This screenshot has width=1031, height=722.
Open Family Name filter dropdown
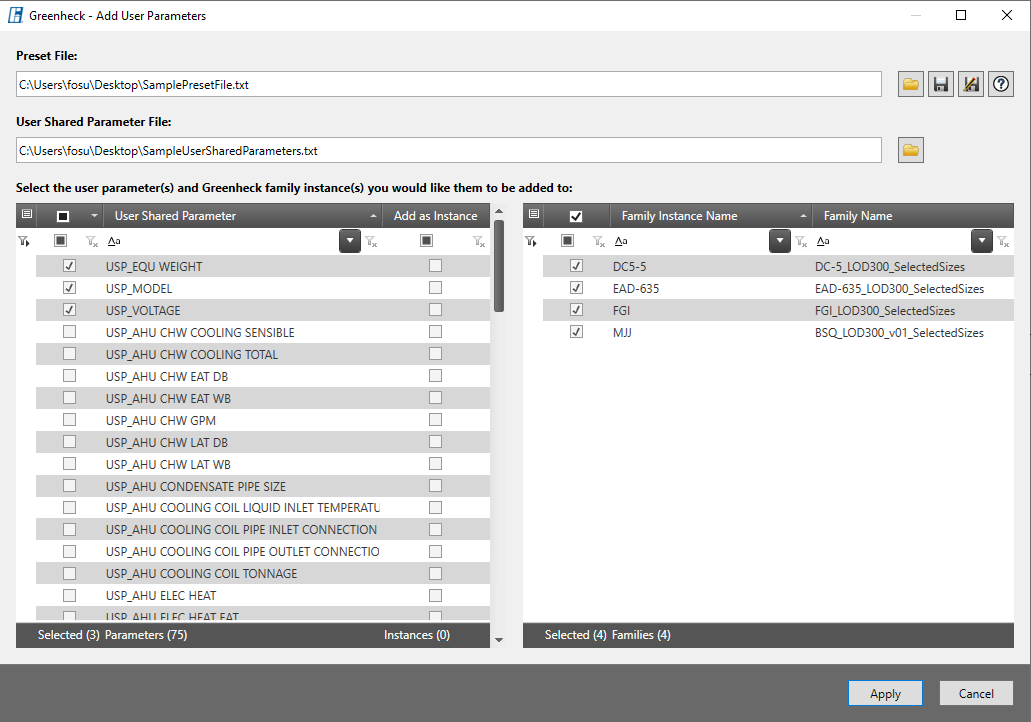(x=982, y=241)
